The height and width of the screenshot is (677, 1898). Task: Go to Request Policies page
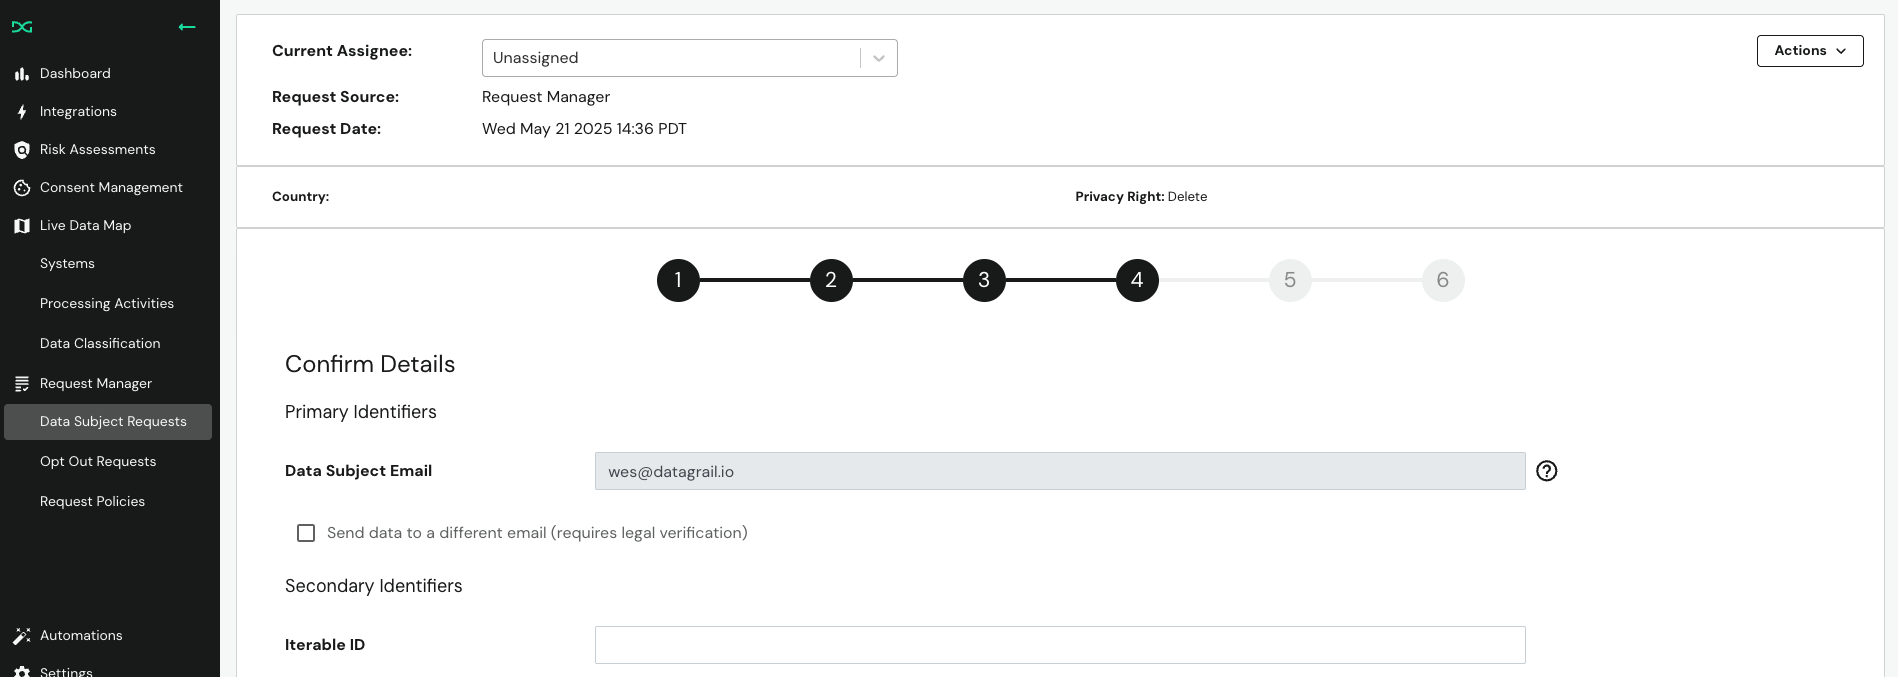92,502
